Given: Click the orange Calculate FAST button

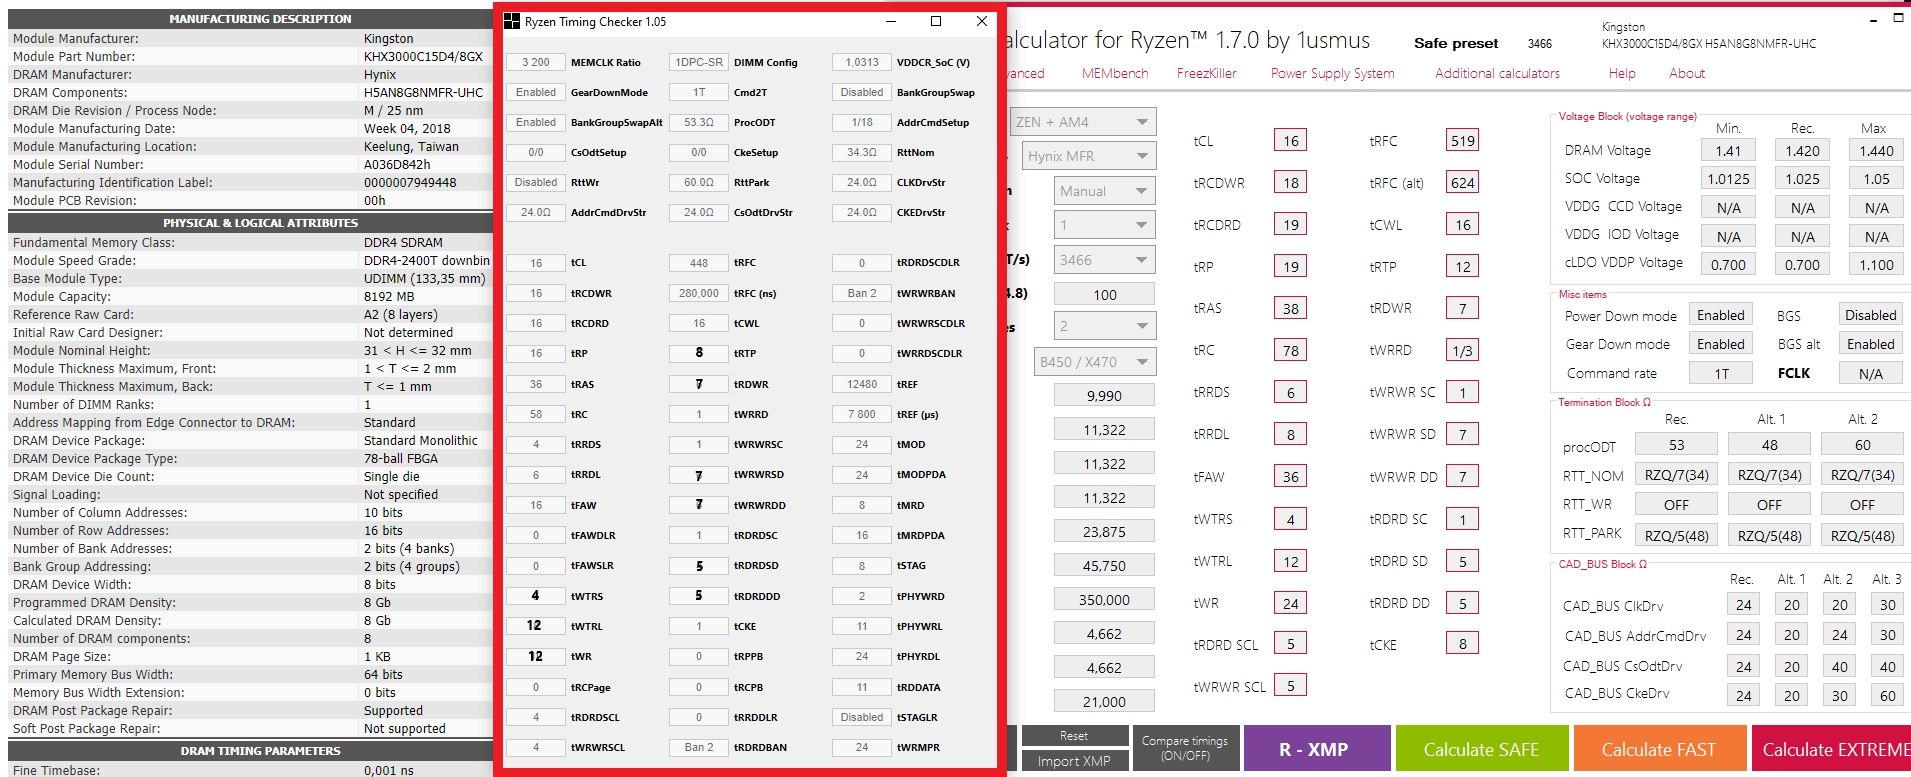Looking at the screenshot, I should [1659, 749].
